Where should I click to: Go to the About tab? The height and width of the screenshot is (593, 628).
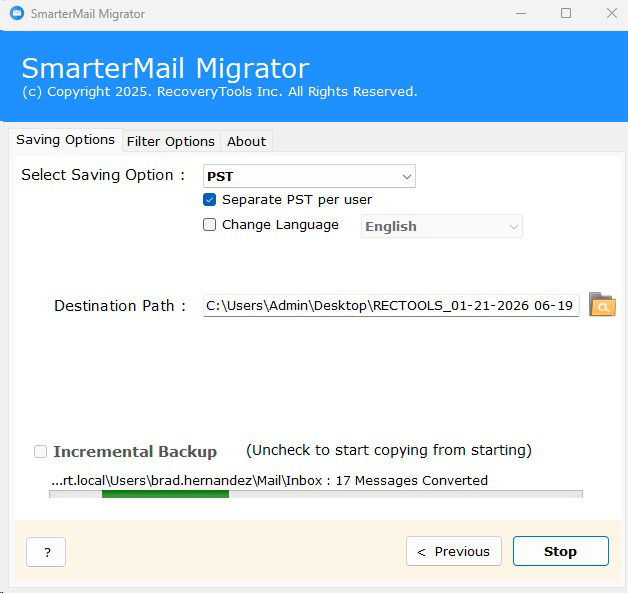coord(246,141)
